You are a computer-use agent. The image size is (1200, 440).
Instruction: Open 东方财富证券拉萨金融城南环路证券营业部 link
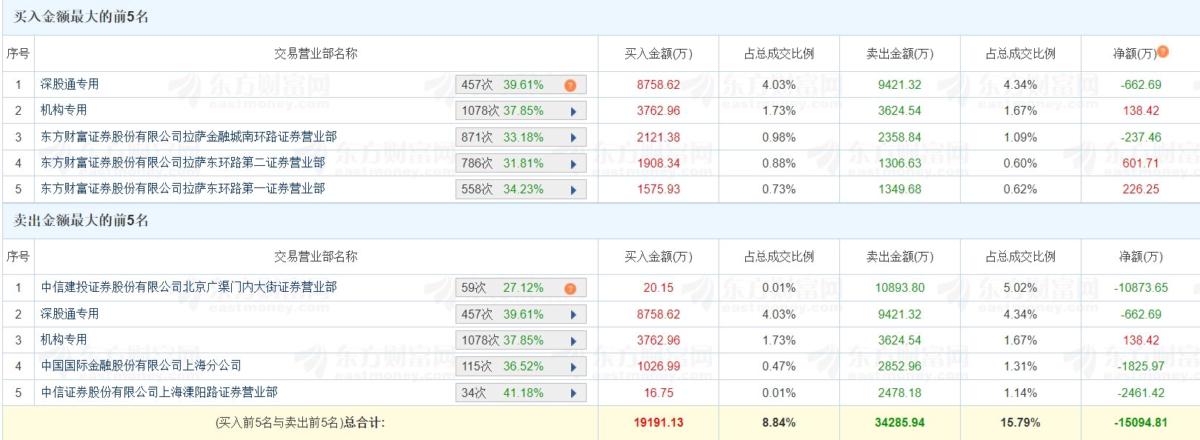click(x=190, y=136)
